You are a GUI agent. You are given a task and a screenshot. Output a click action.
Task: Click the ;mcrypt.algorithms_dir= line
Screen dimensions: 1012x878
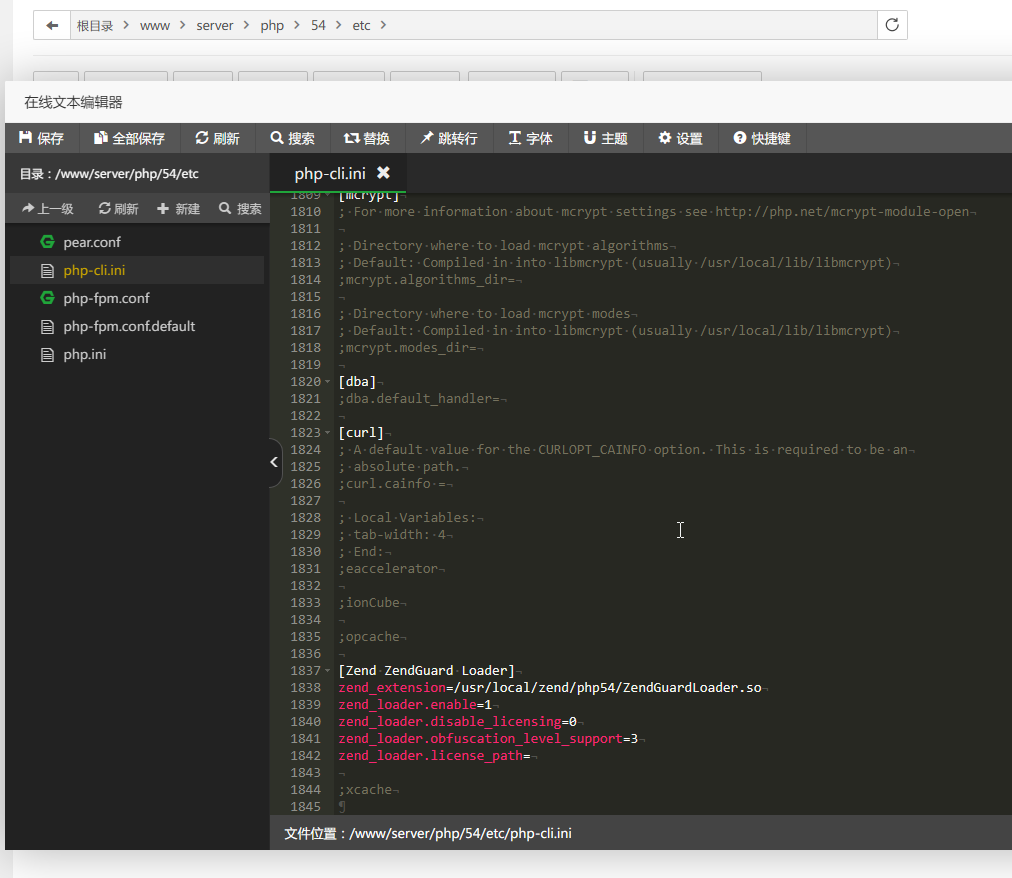[x=427, y=280]
